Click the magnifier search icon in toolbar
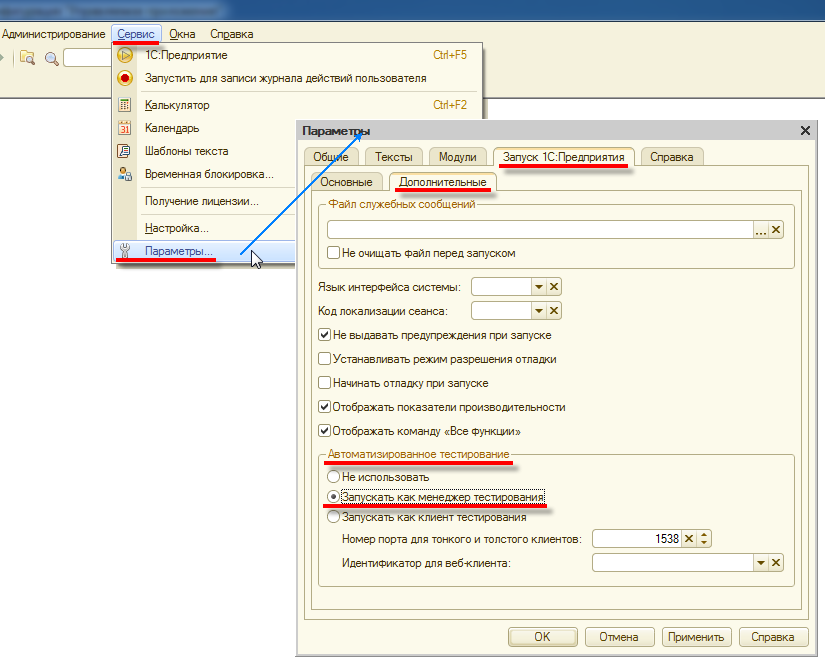 point(51,57)
